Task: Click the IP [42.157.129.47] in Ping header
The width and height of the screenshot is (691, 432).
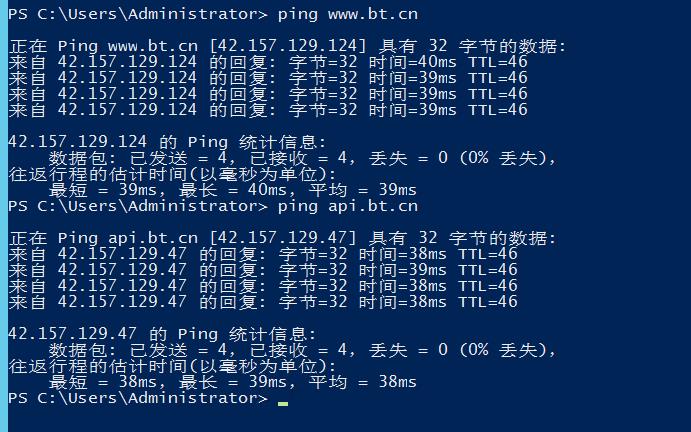Action: coord(282,238)
